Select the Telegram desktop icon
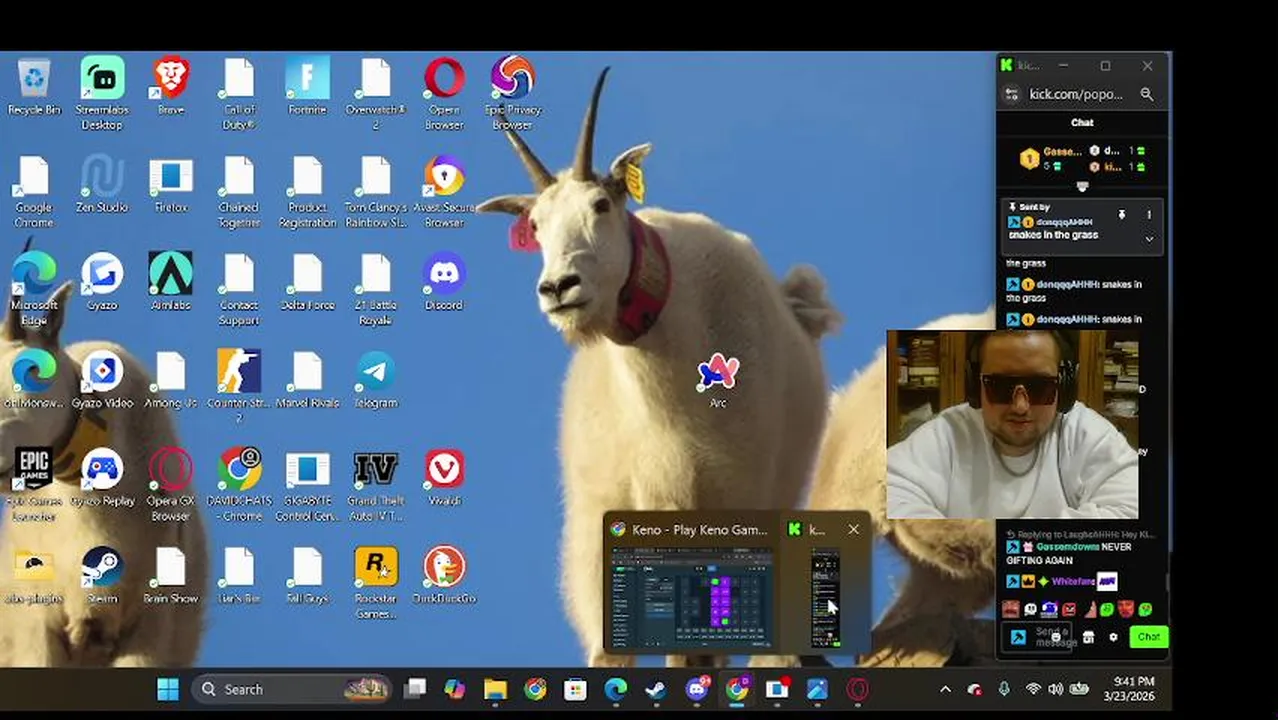 [x=376, y=381]
